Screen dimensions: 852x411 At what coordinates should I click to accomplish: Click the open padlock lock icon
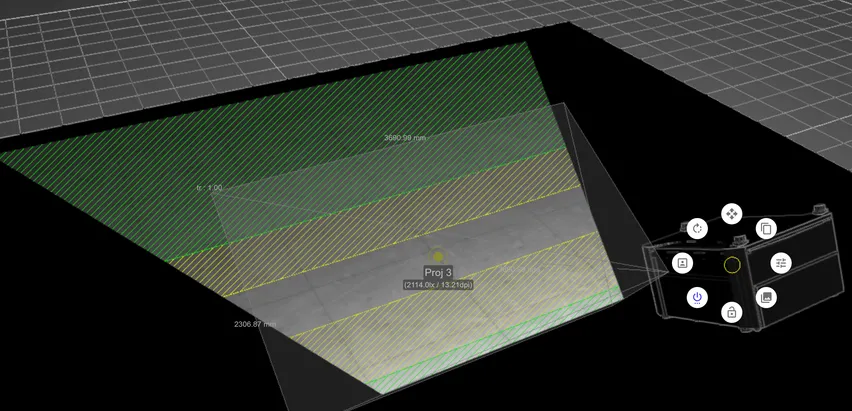[731, 313]
